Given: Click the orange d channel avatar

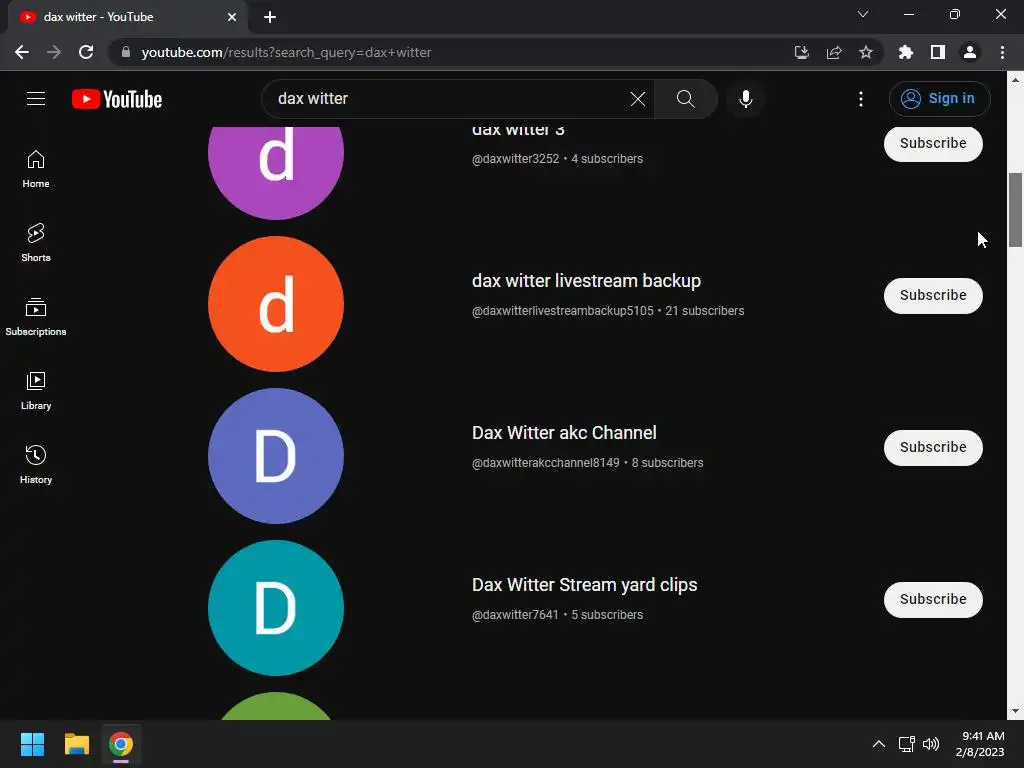Looking at the screenshot, I should pyautogui.click(x=276, y=304).
